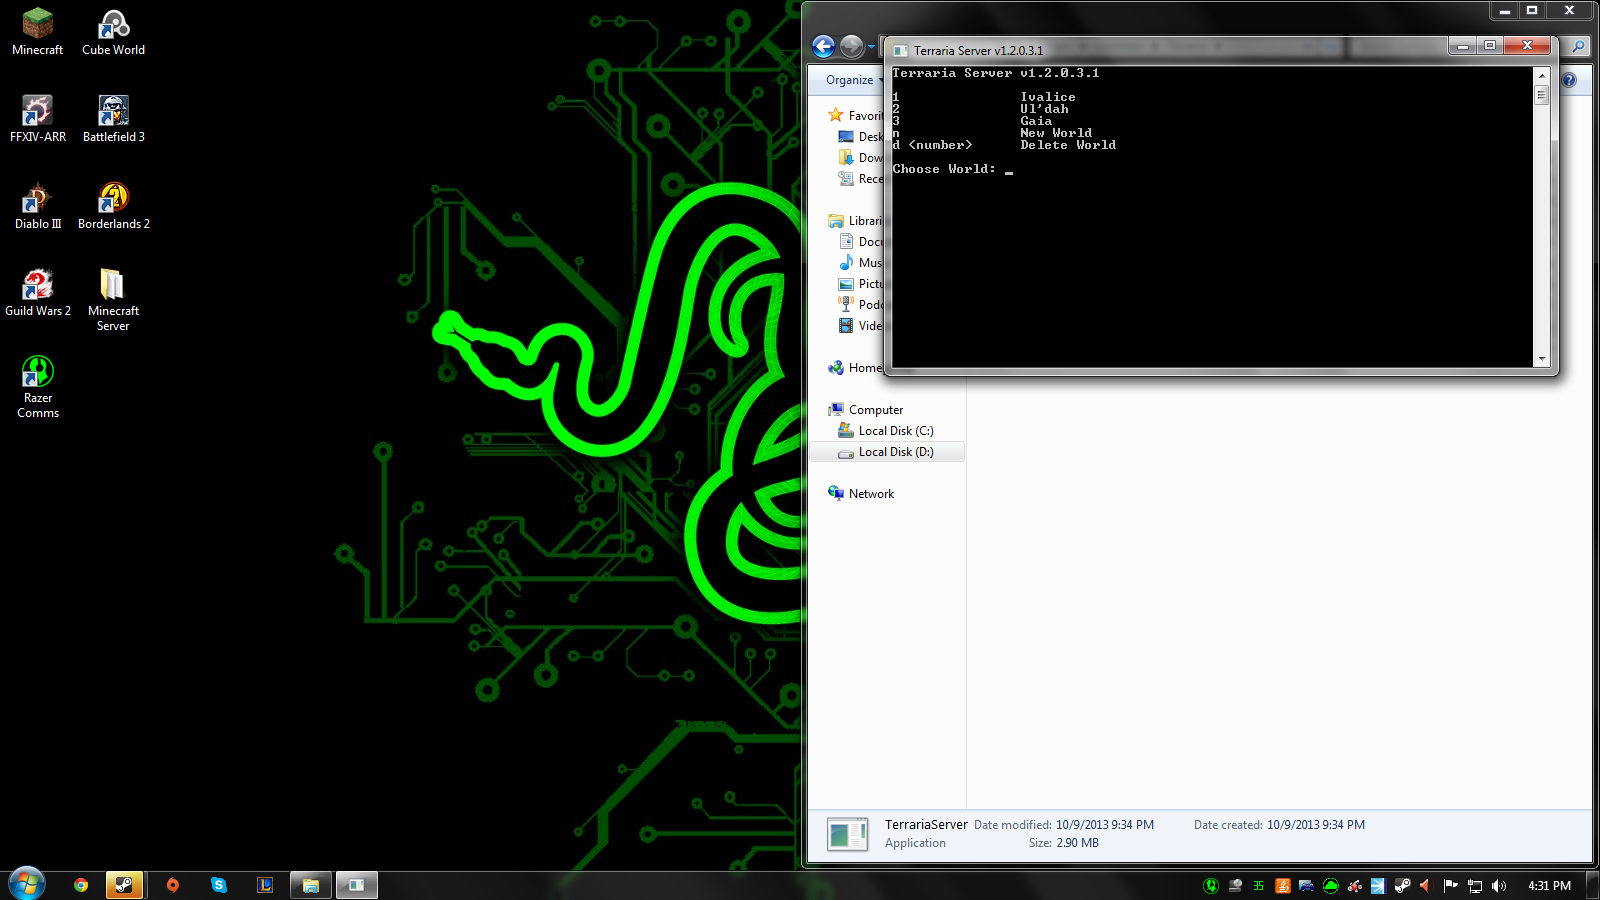
Task: Click the Terraria Server window title icon
Action: (901, 50)
